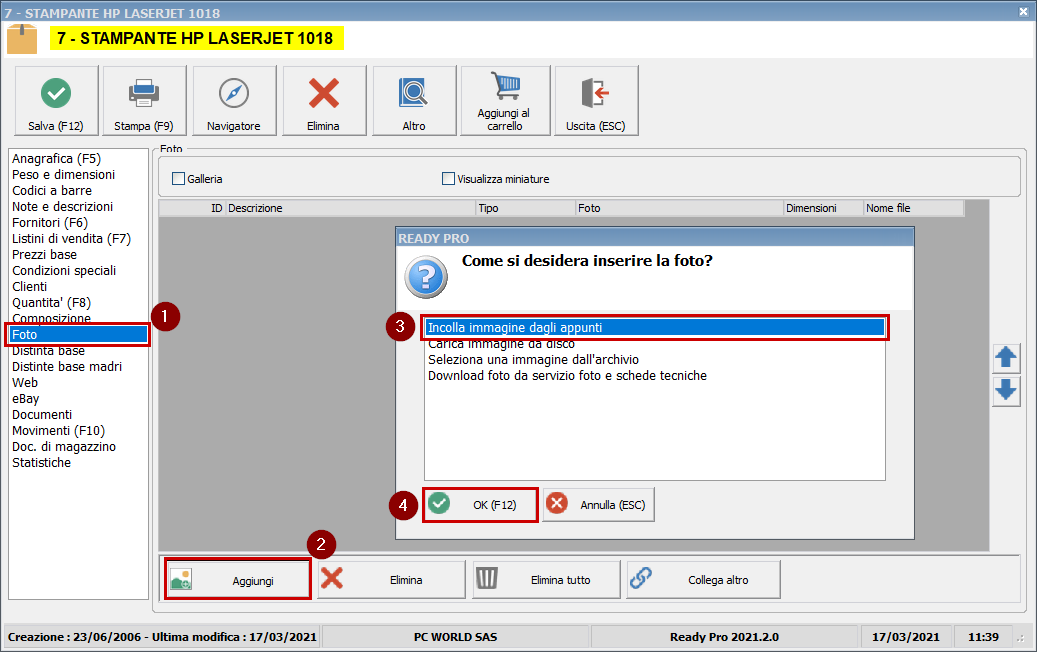Sort by the Dimensioni column header

[823, 208]
